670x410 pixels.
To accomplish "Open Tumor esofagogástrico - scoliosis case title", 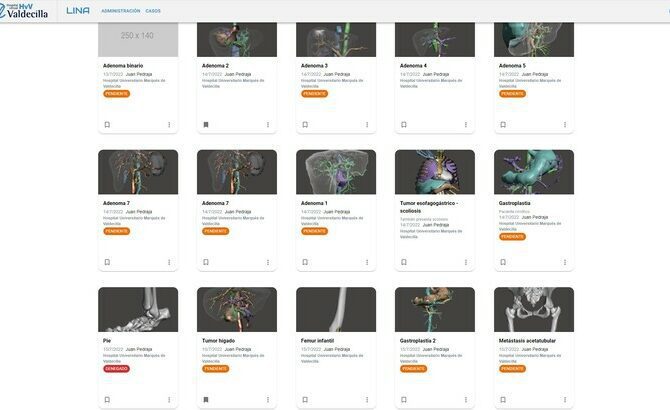I will tap(429, 207).
